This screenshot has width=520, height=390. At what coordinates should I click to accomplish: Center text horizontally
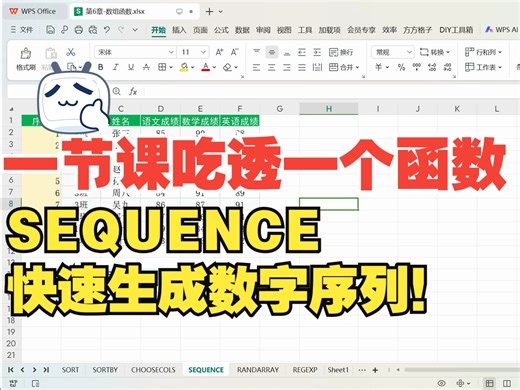[x=272, y=68]
